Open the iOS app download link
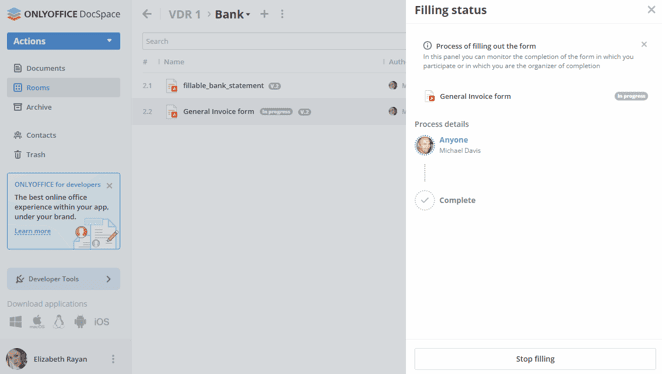 [101, 322]
